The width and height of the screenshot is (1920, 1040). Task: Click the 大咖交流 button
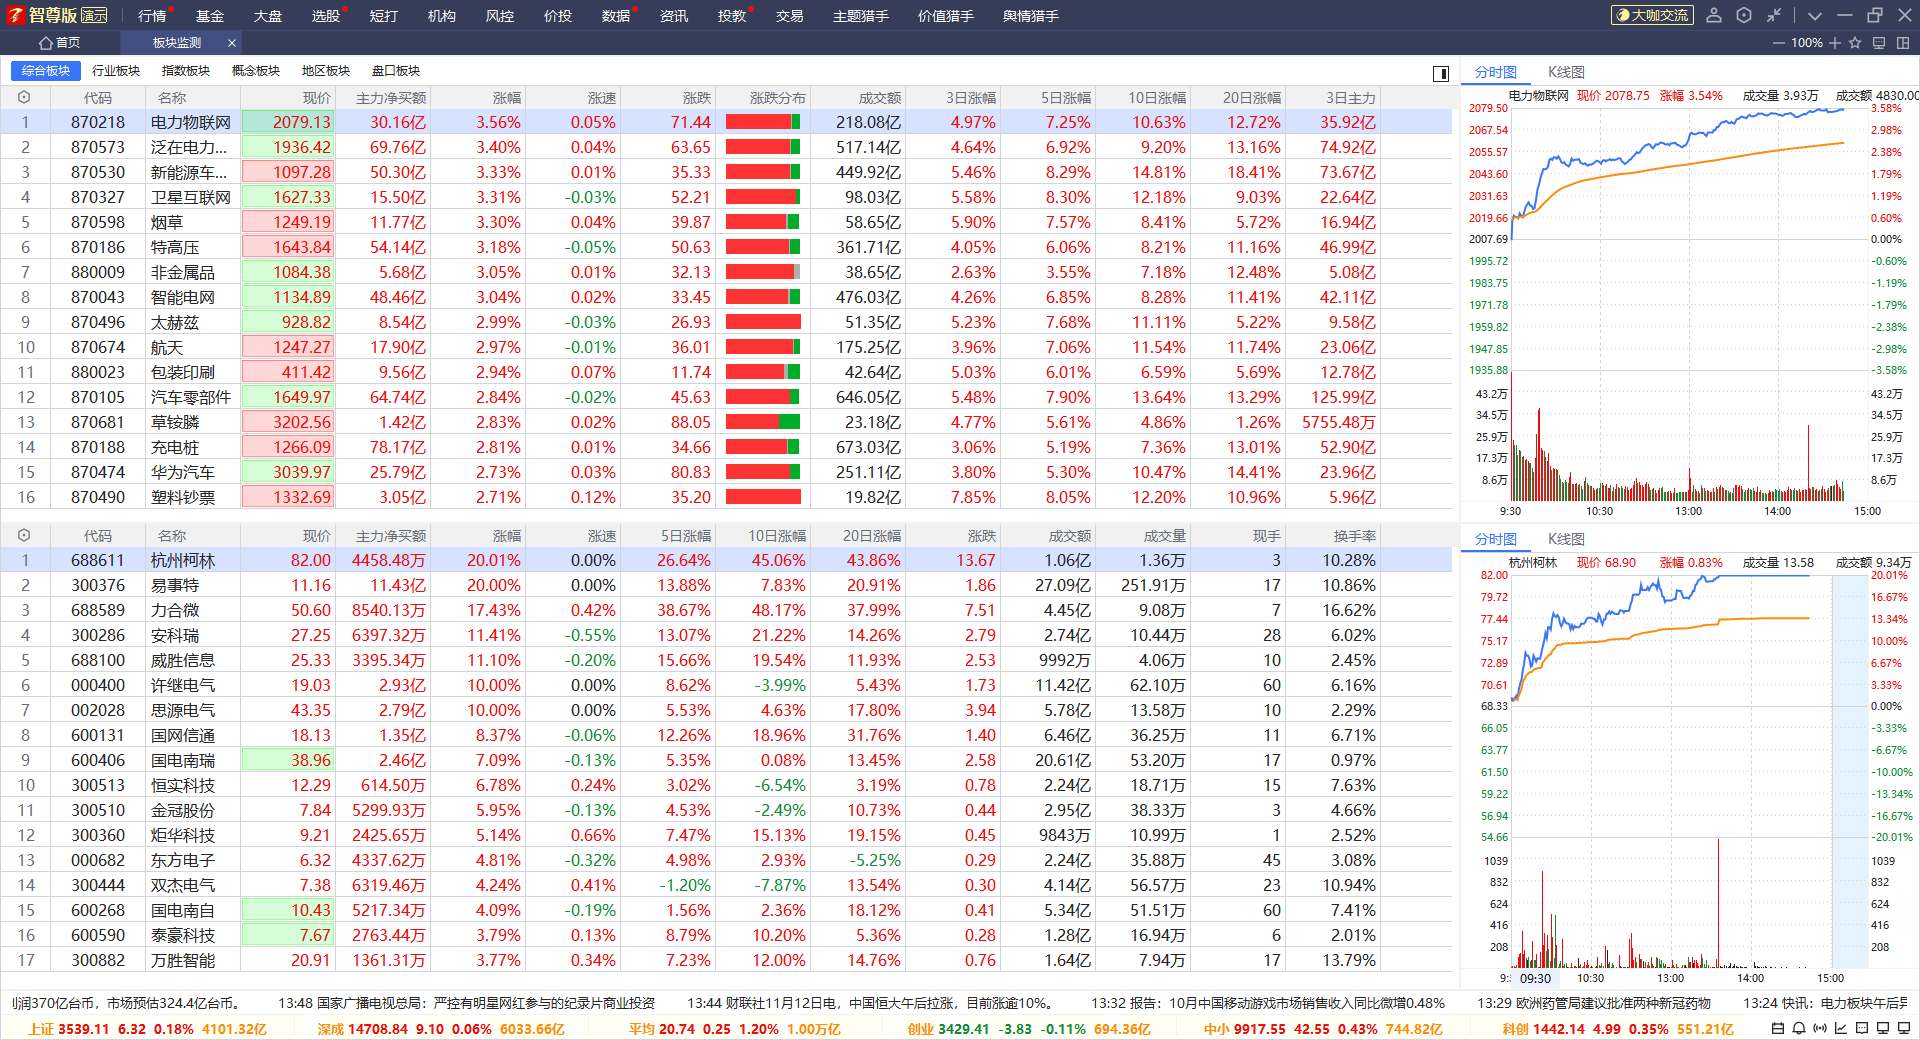1652,15
